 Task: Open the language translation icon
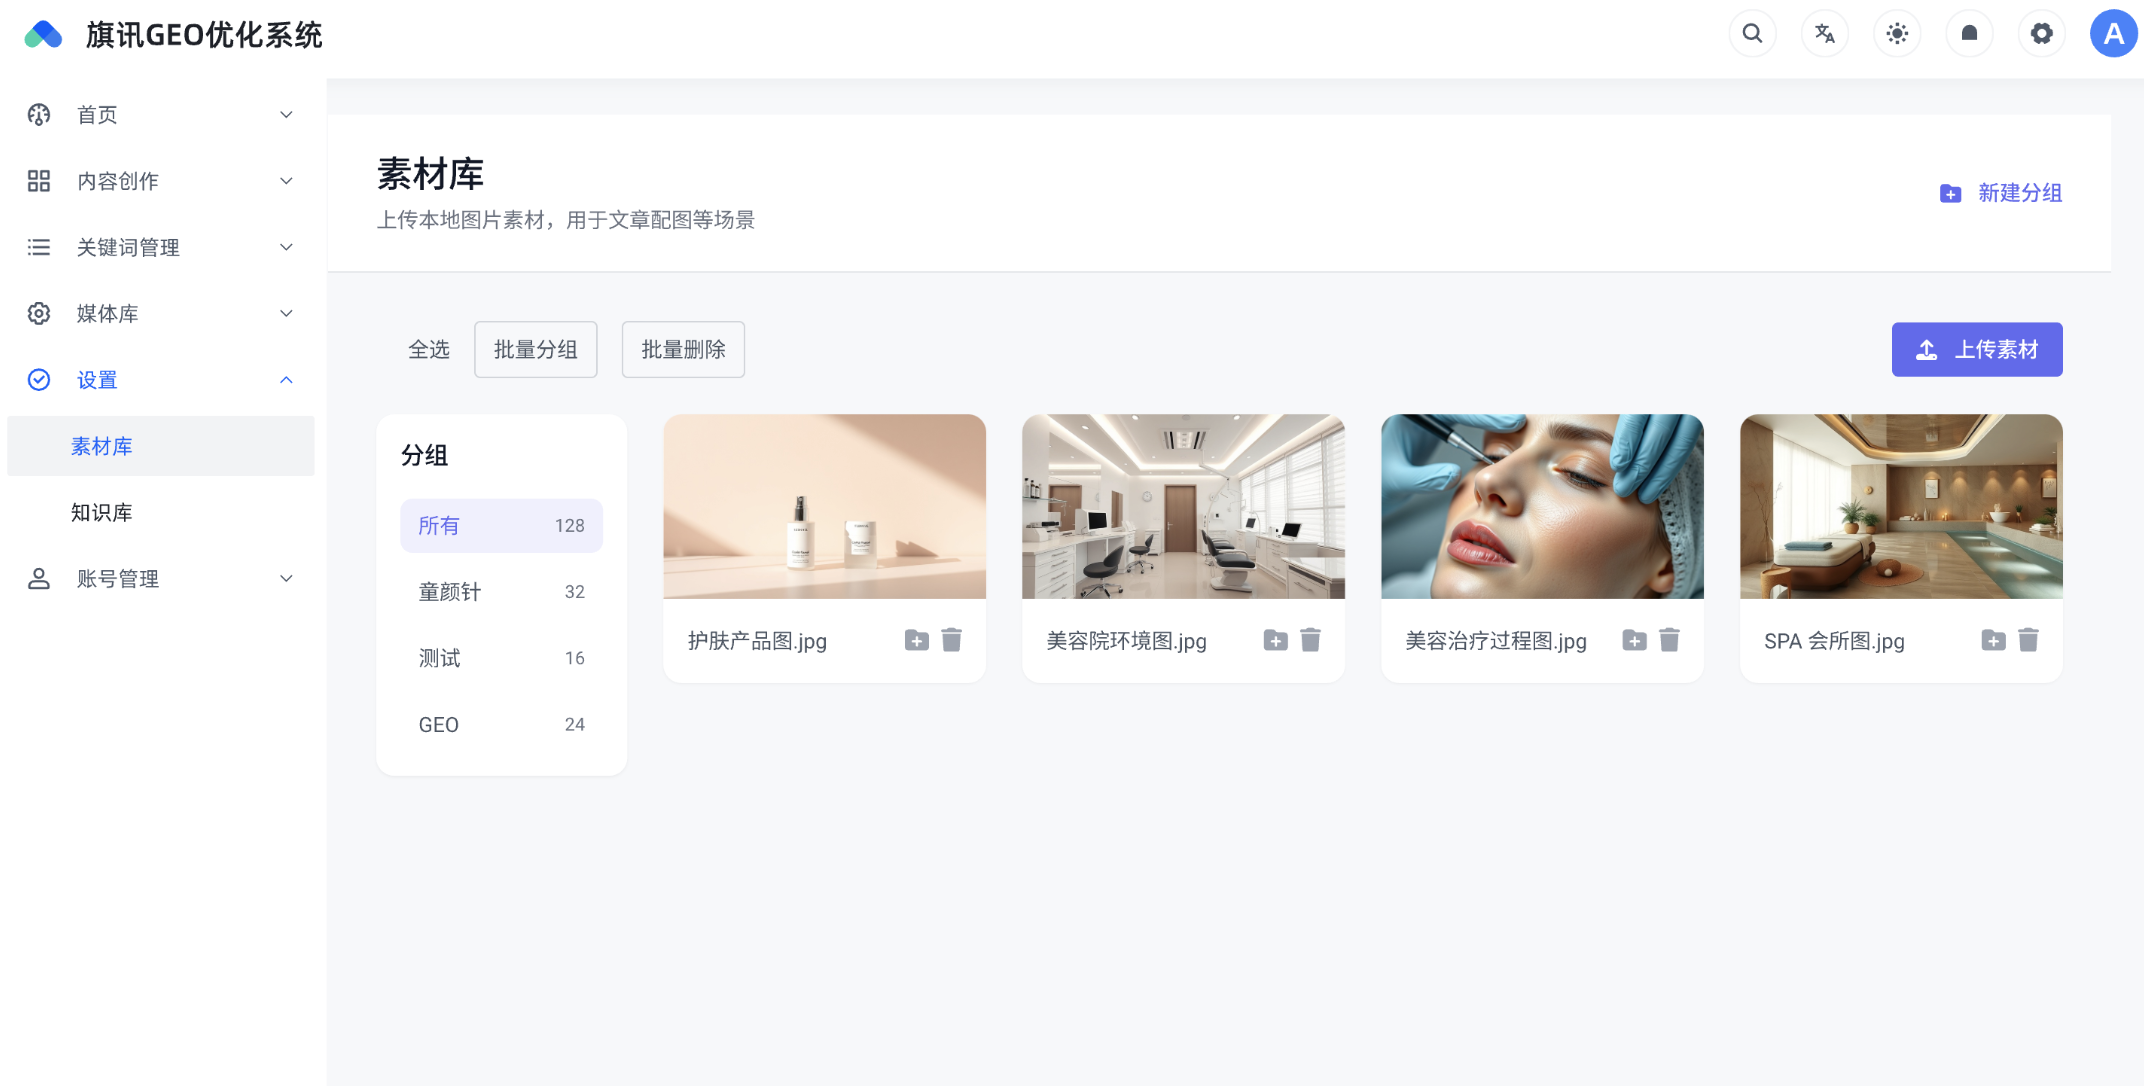[1824, 34]
